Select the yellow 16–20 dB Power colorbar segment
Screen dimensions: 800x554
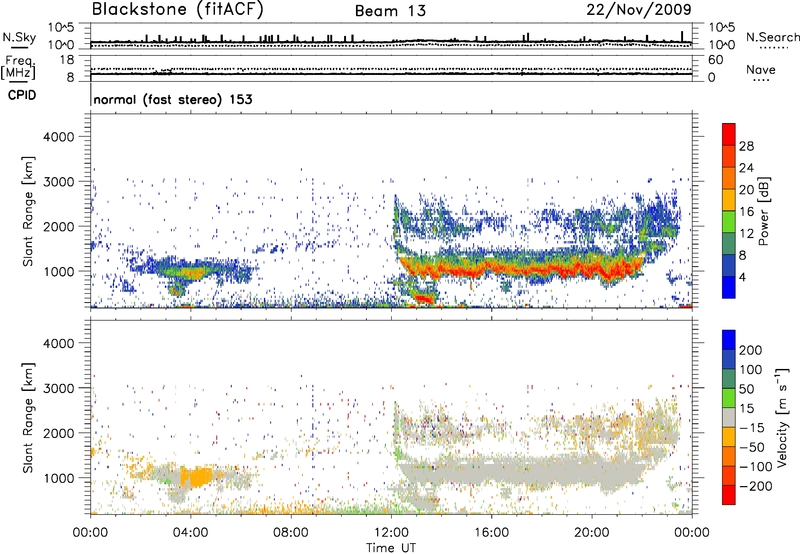729,200
